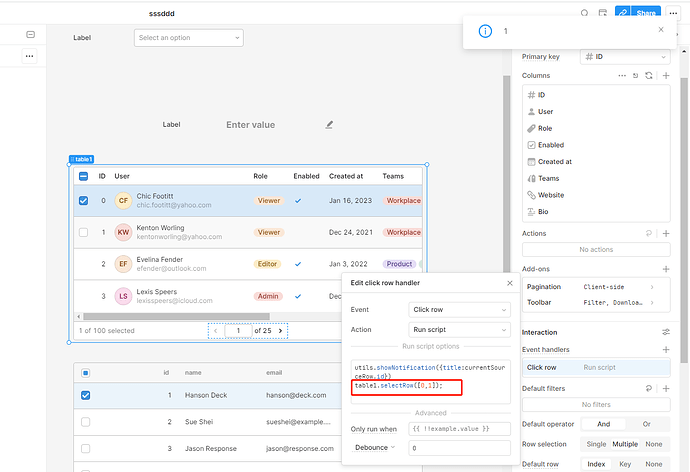Open the Interaction settings sliders icon

click(x=666, y=332)
